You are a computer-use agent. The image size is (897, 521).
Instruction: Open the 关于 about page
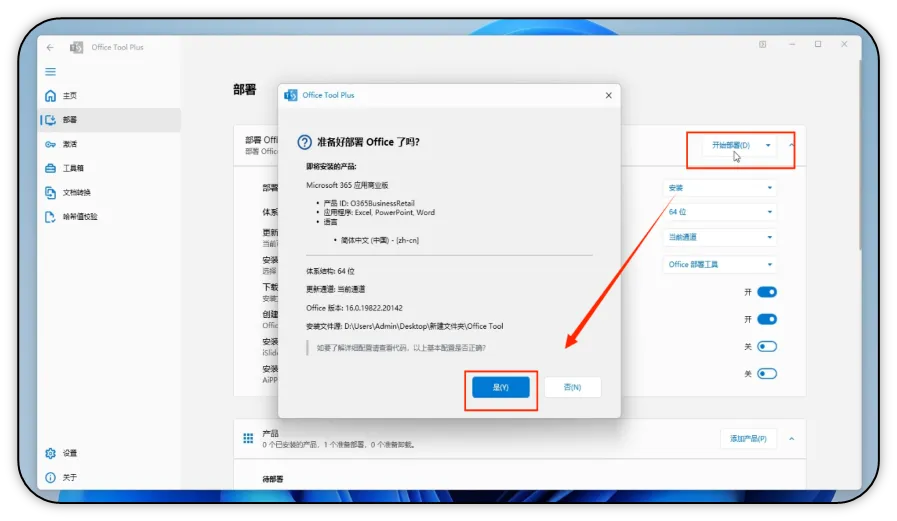tap(109, 478)
